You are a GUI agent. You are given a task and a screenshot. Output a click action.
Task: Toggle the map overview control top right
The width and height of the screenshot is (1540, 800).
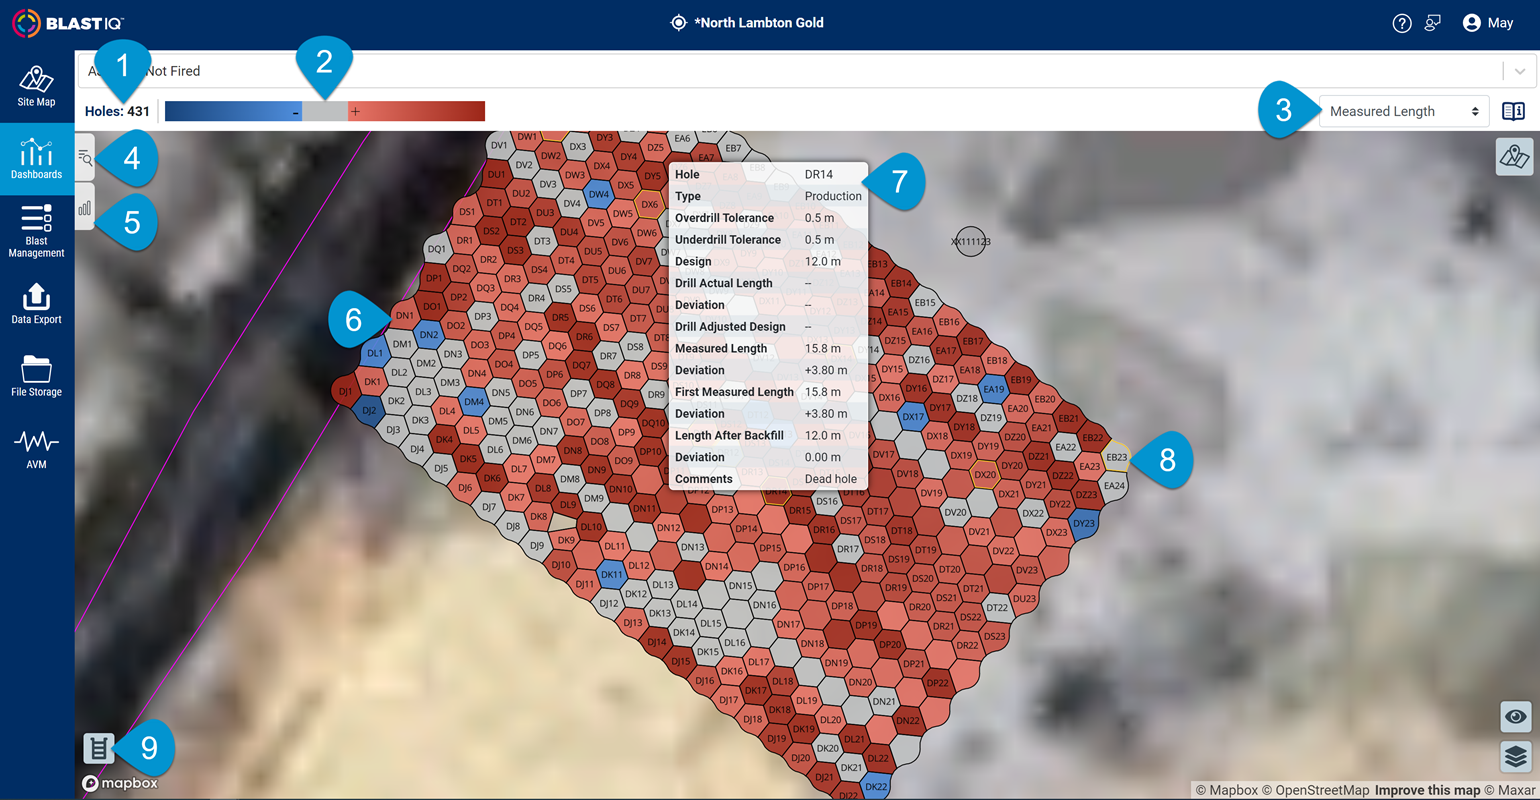pyautogui.click(x=1513, y=157)
